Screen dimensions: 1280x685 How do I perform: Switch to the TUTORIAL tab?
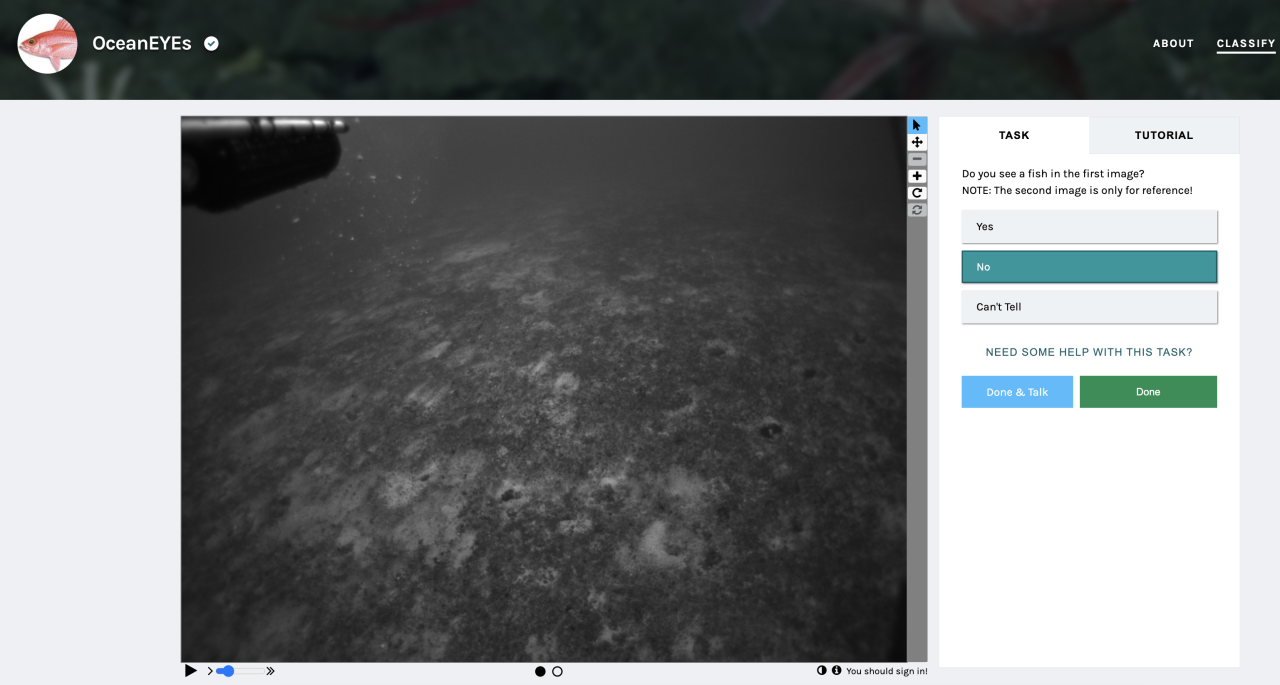1164,135
